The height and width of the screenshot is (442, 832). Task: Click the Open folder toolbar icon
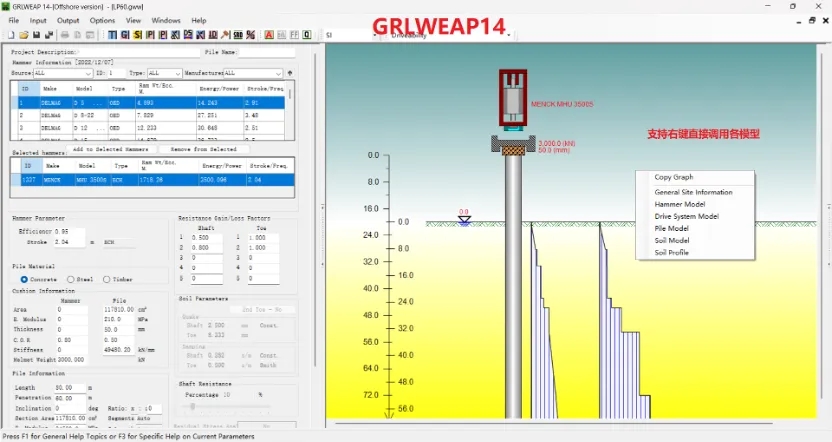click(x=24, y=35)
